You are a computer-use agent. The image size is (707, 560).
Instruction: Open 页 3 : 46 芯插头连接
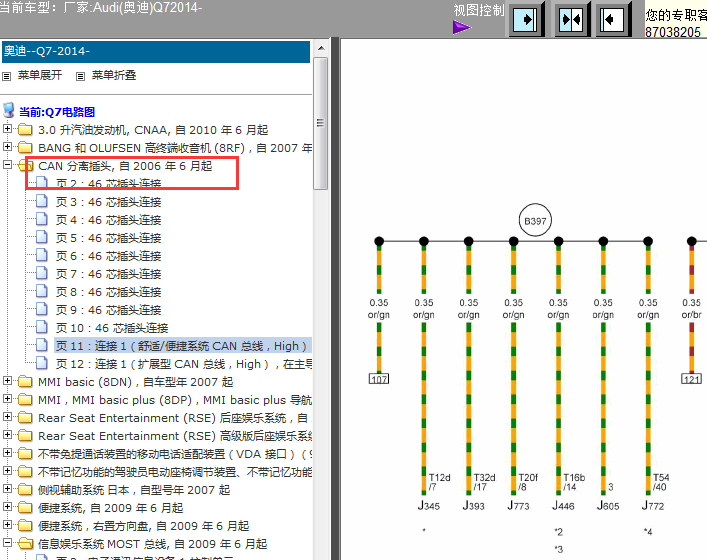coord(108,202)
